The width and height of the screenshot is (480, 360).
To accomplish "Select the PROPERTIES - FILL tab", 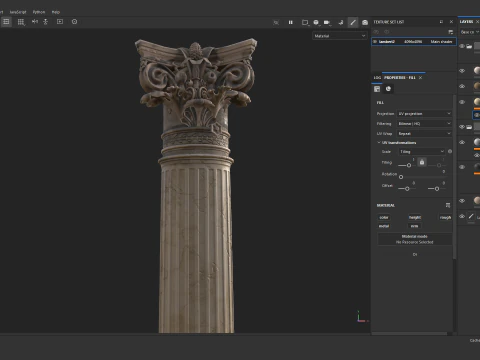I will click(400, 78).
